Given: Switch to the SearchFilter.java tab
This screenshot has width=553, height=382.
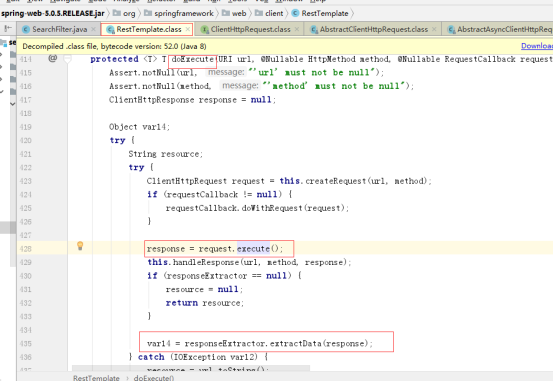Looking at the screenshot, I should (x=60, y=29).
